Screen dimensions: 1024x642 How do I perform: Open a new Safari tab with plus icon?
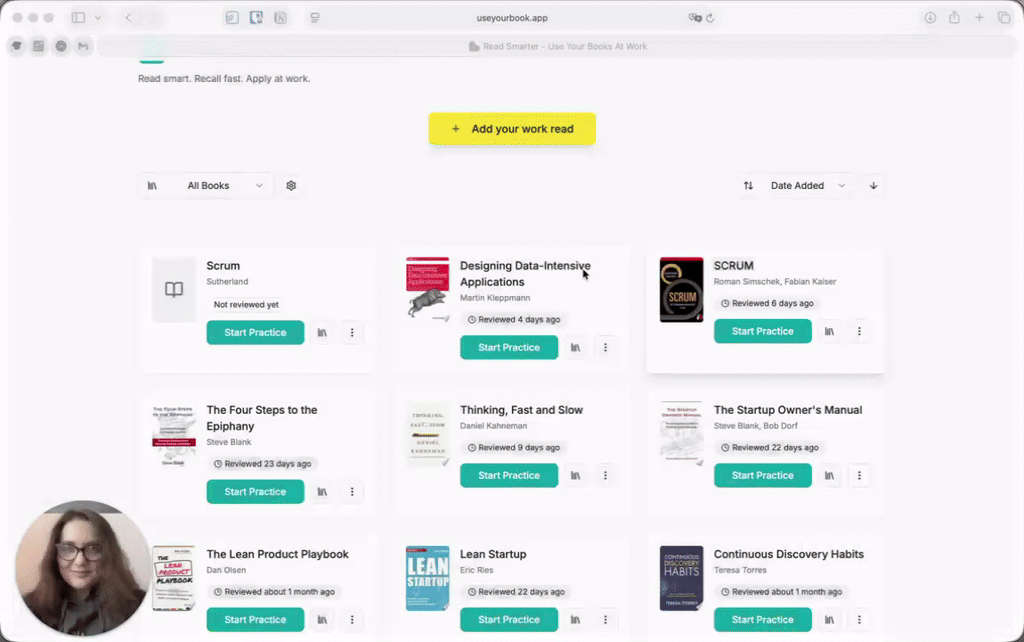(x=979, y=18)
